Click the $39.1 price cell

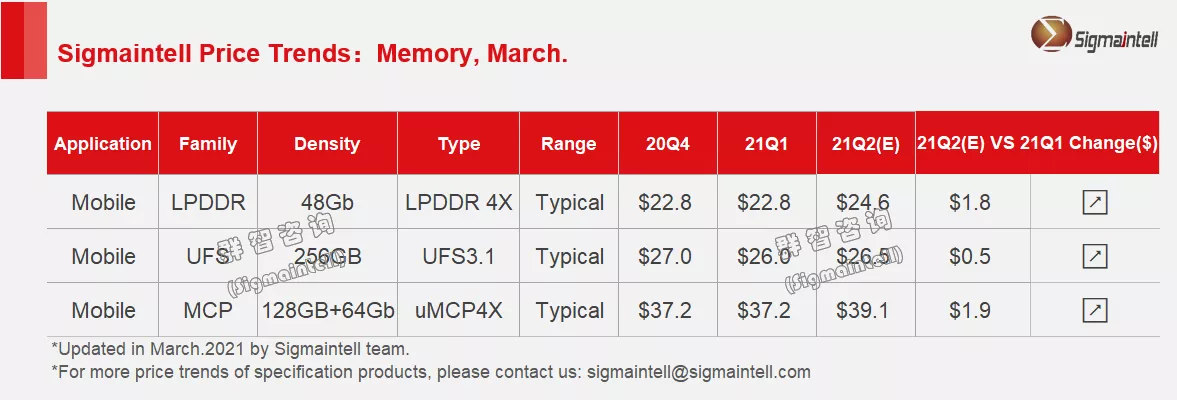(x=865, y=311)
